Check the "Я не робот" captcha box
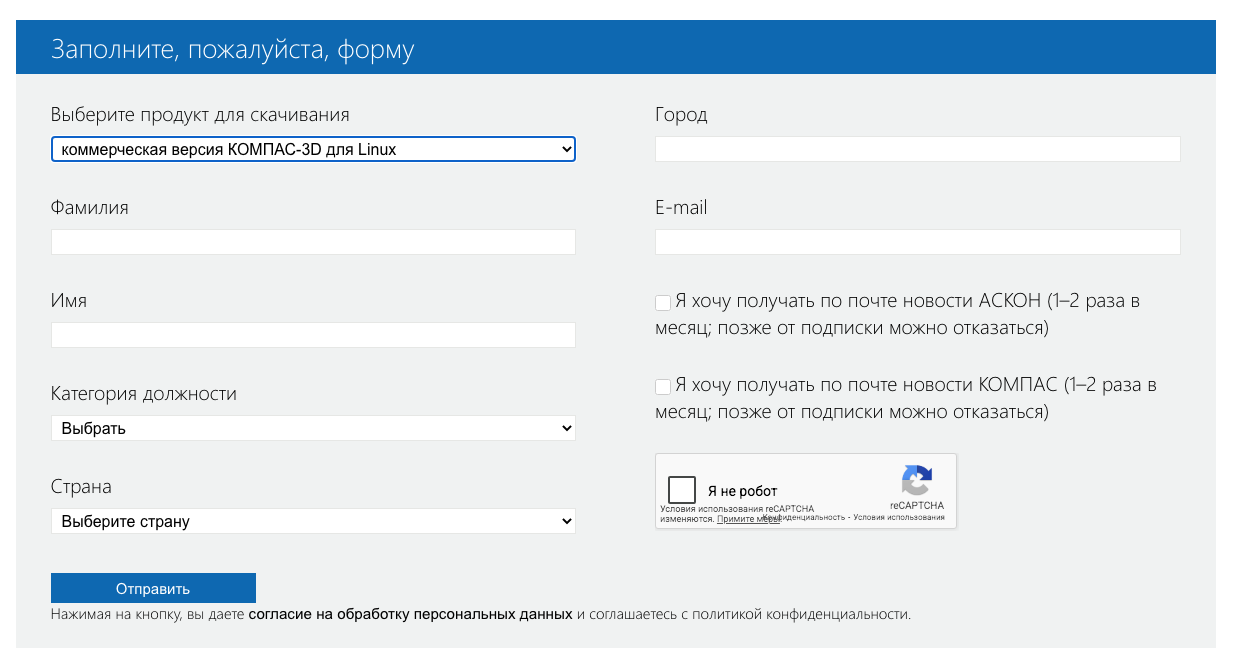The height and width of the screenshot is (654, 1233). (682, 490)
